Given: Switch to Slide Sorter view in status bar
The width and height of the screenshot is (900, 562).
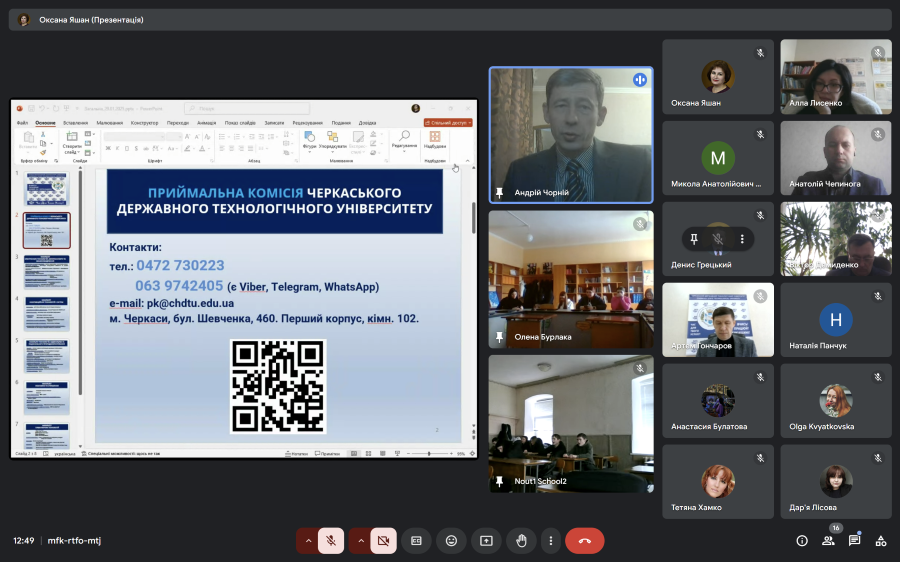Looking at the screenshot, I should pos(368,454).
